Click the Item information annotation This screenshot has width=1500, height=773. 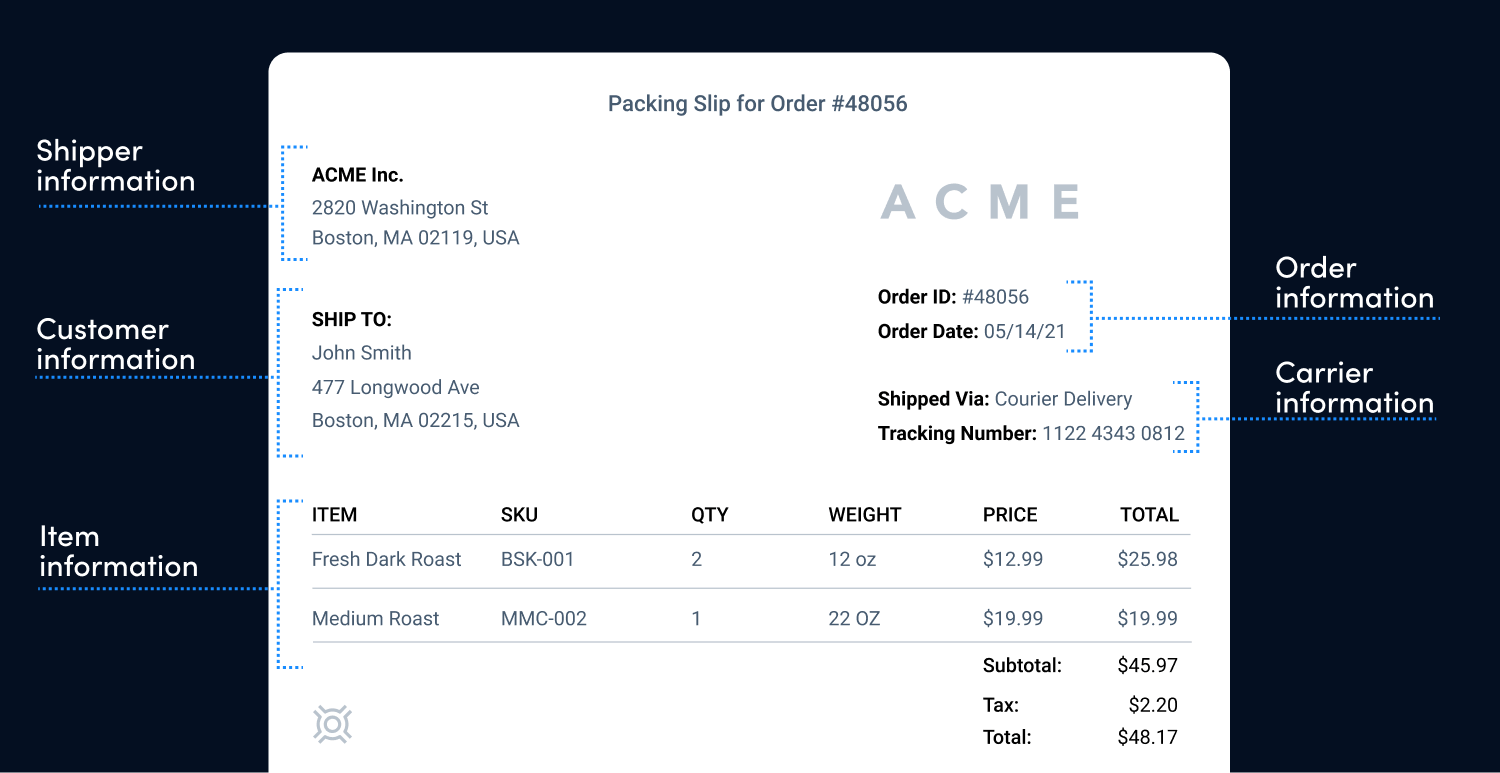tap(118, 551)
